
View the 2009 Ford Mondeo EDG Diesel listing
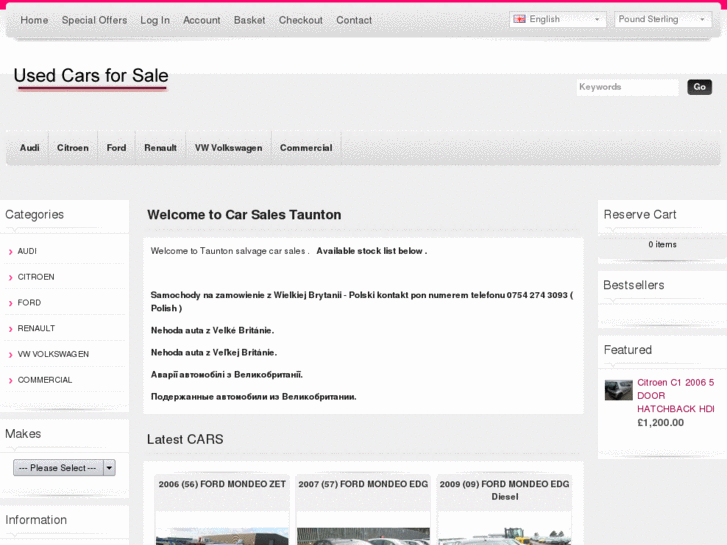504,490
